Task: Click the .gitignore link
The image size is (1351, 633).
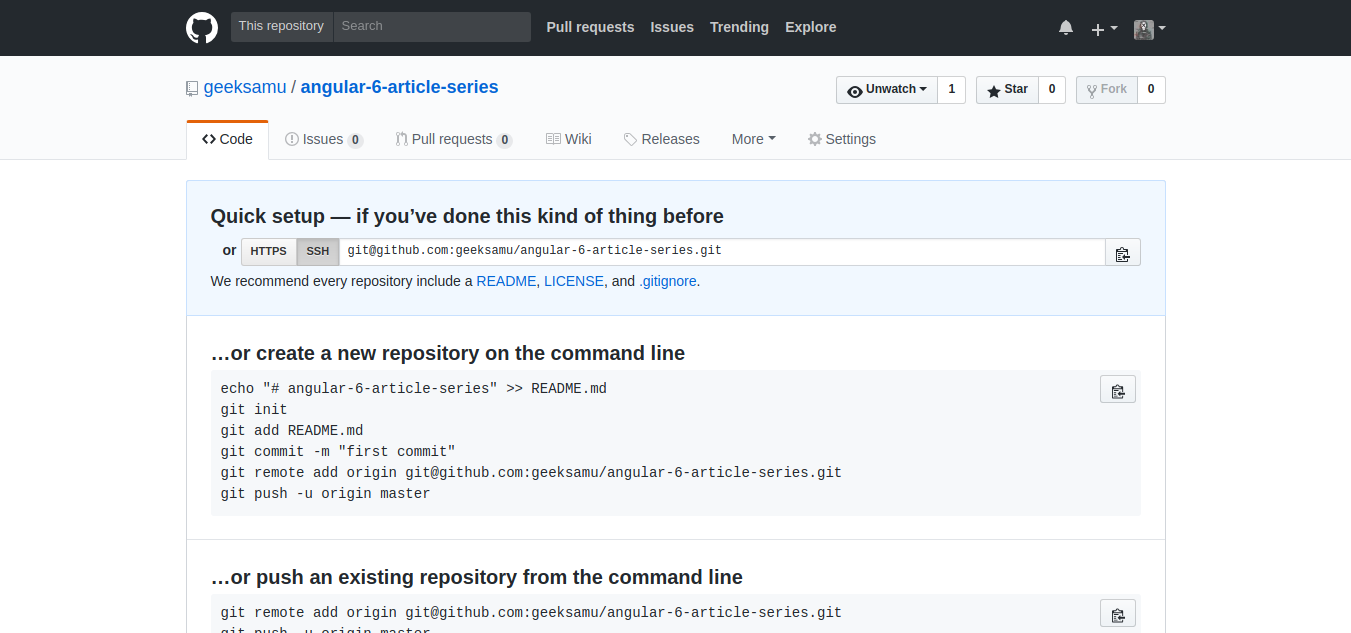Action: tap(668, 281)
